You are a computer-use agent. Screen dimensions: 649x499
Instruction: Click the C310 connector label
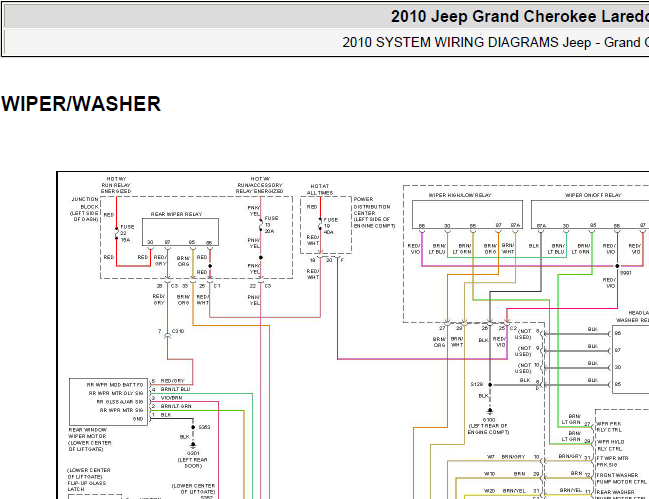click(178, 331)
